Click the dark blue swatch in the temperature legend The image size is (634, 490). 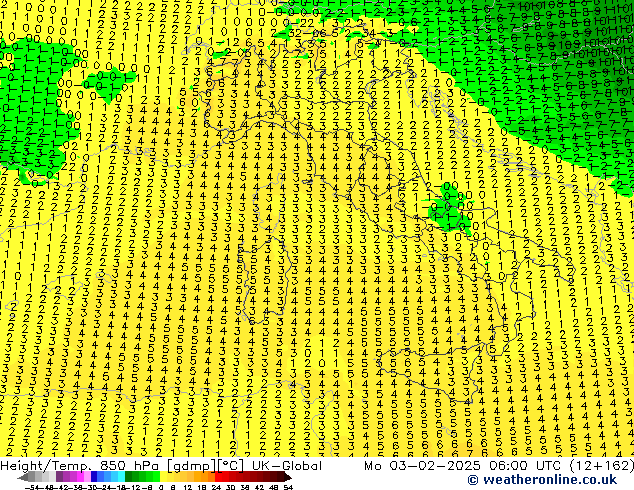[x=94, y=476]
